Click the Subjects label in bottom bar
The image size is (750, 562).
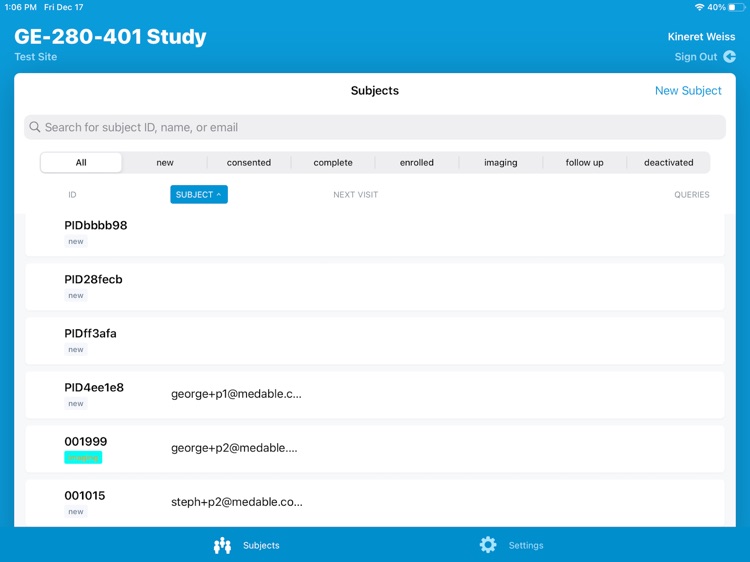click(261, 545)
